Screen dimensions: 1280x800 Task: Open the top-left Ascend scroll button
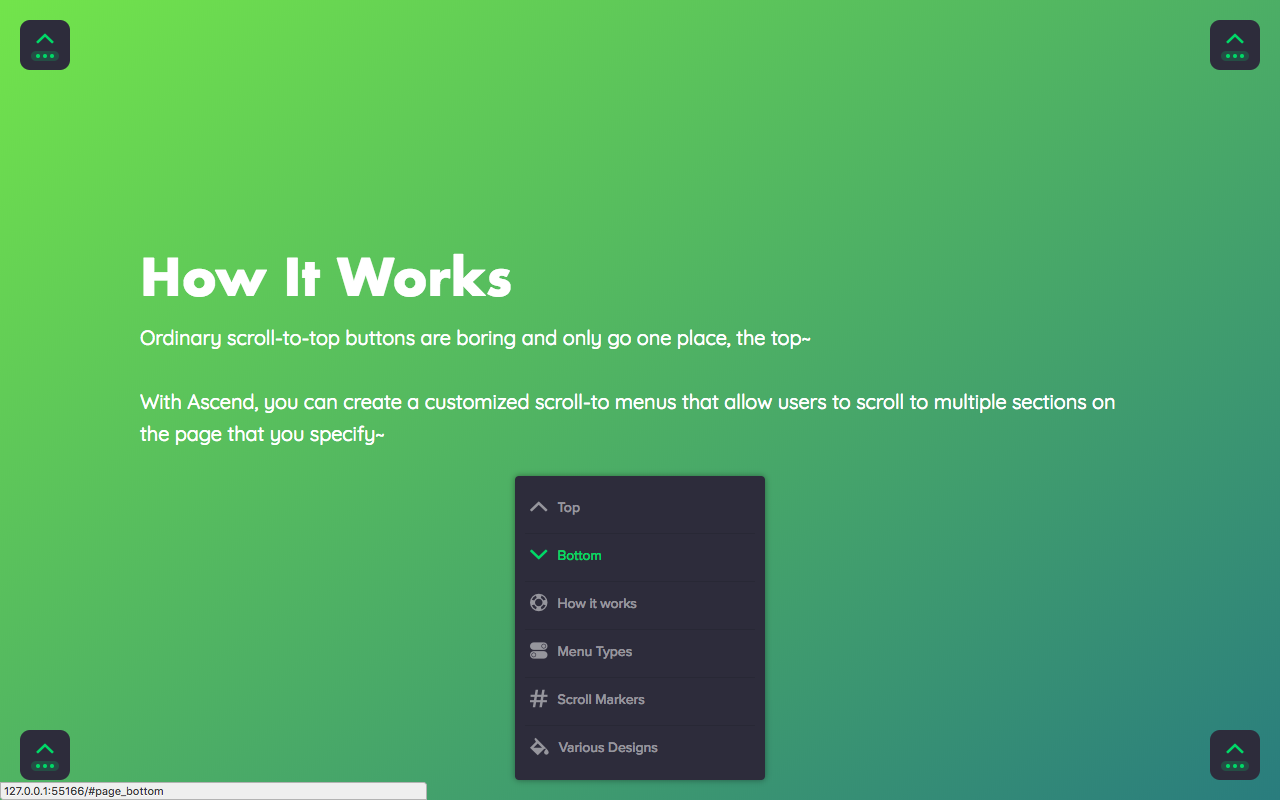[45, 45]
